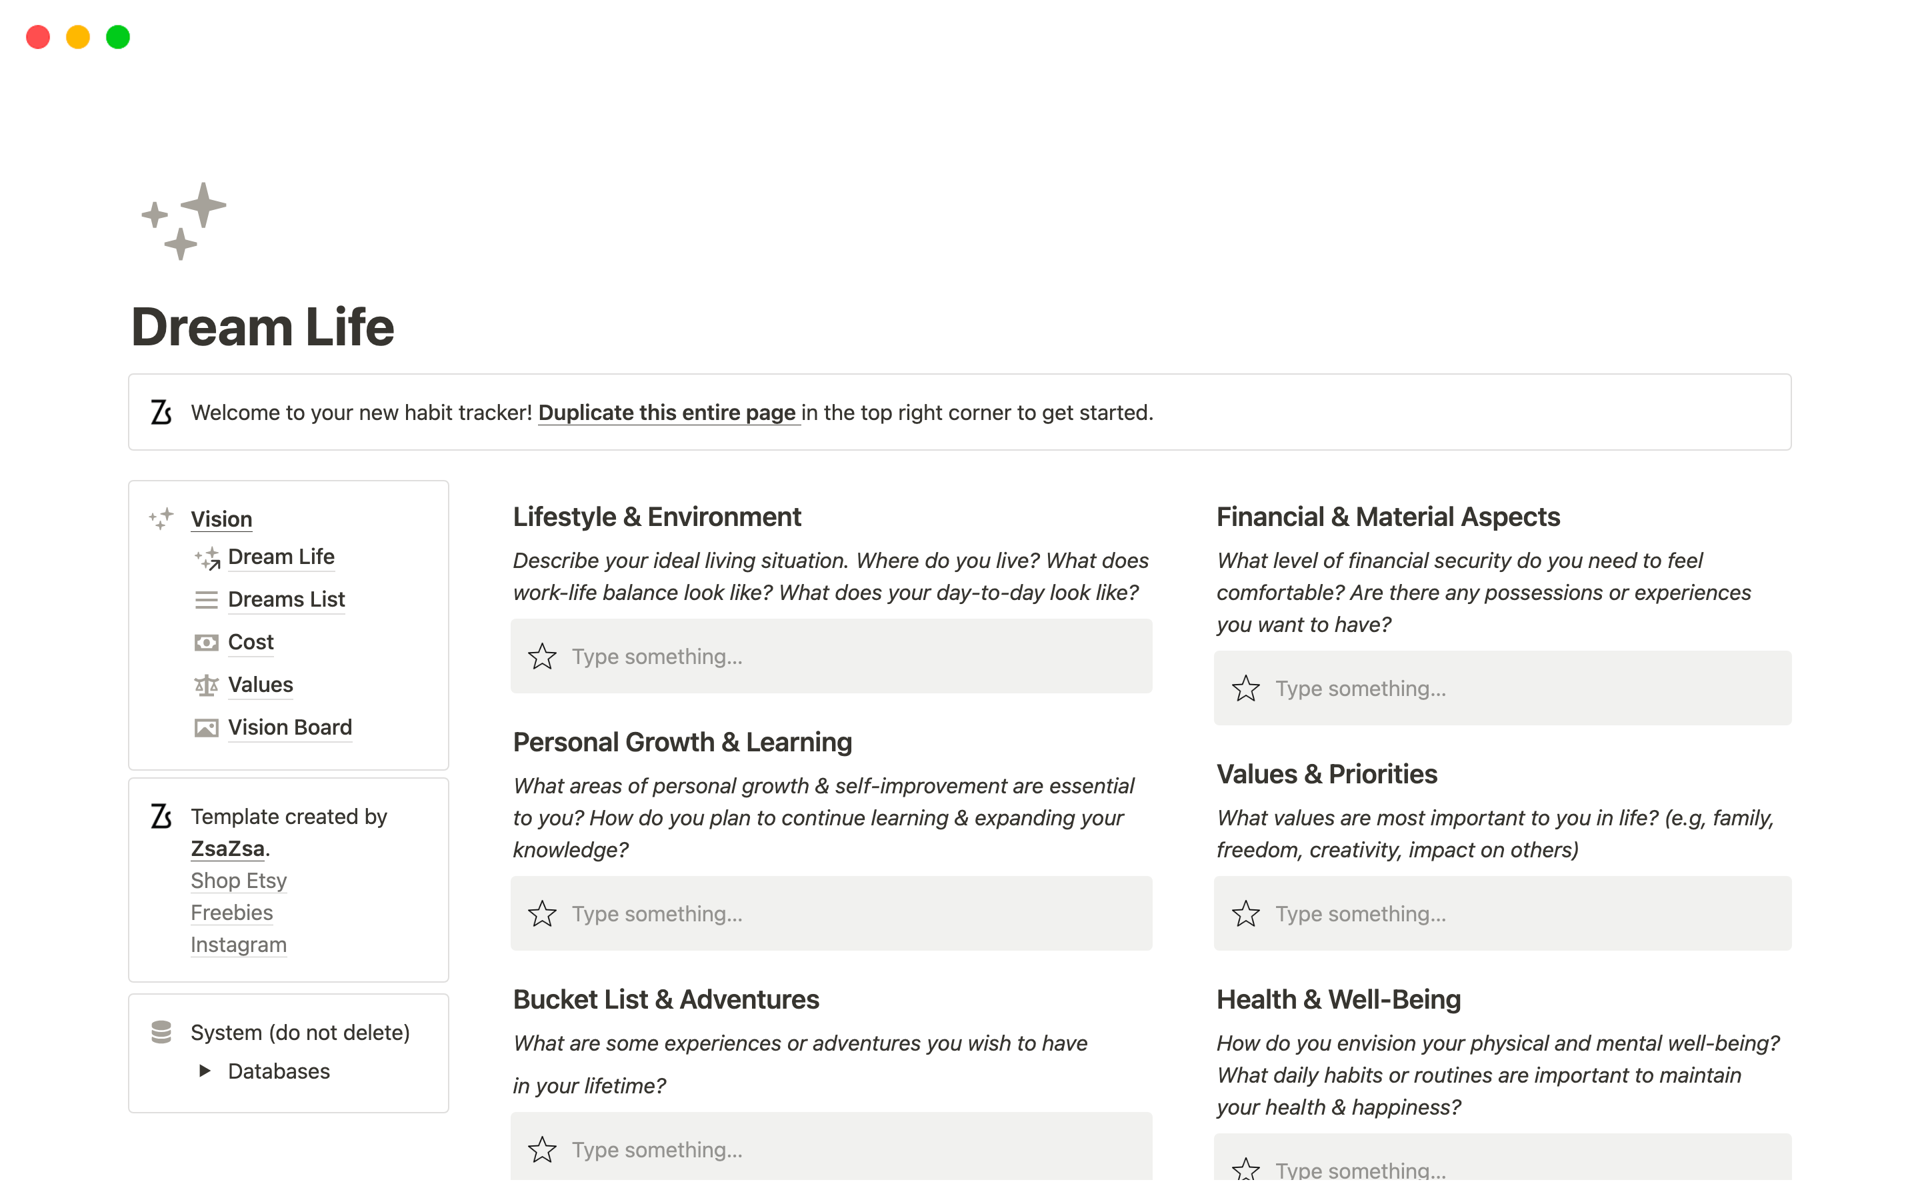Click the Cost banknote icon
This screenshot has height=1200, width=1920.
click(206, 643)
